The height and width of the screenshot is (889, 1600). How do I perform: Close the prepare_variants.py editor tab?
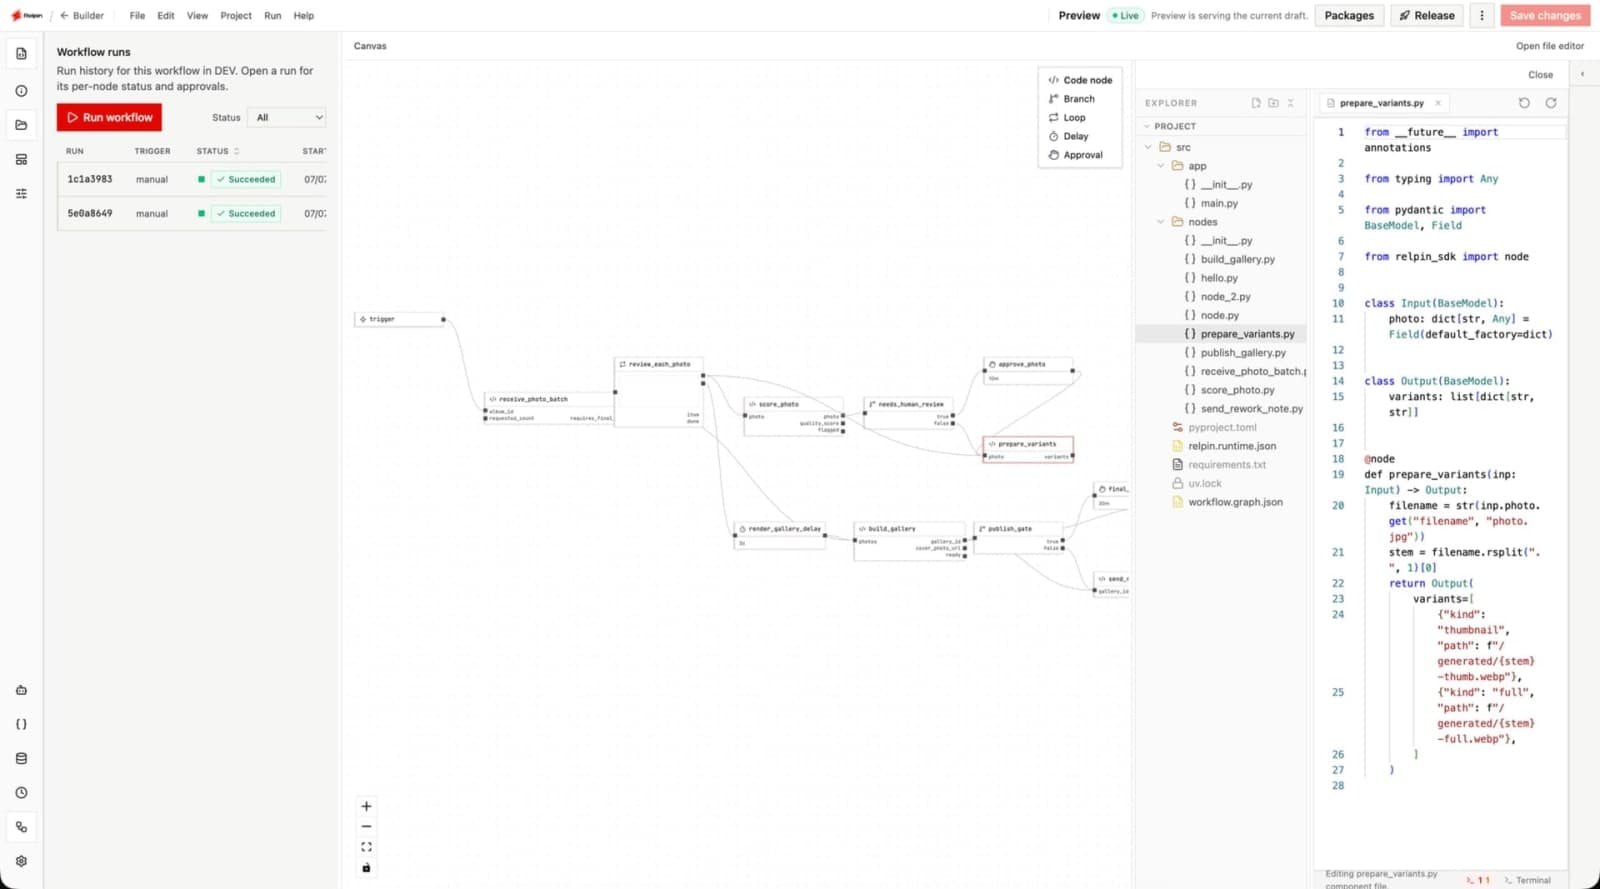1438,103
